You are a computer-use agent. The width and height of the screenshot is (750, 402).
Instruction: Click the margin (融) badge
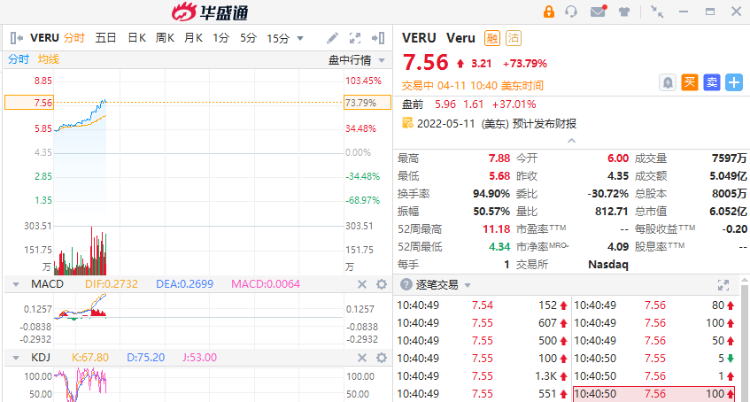coord(492,38)
